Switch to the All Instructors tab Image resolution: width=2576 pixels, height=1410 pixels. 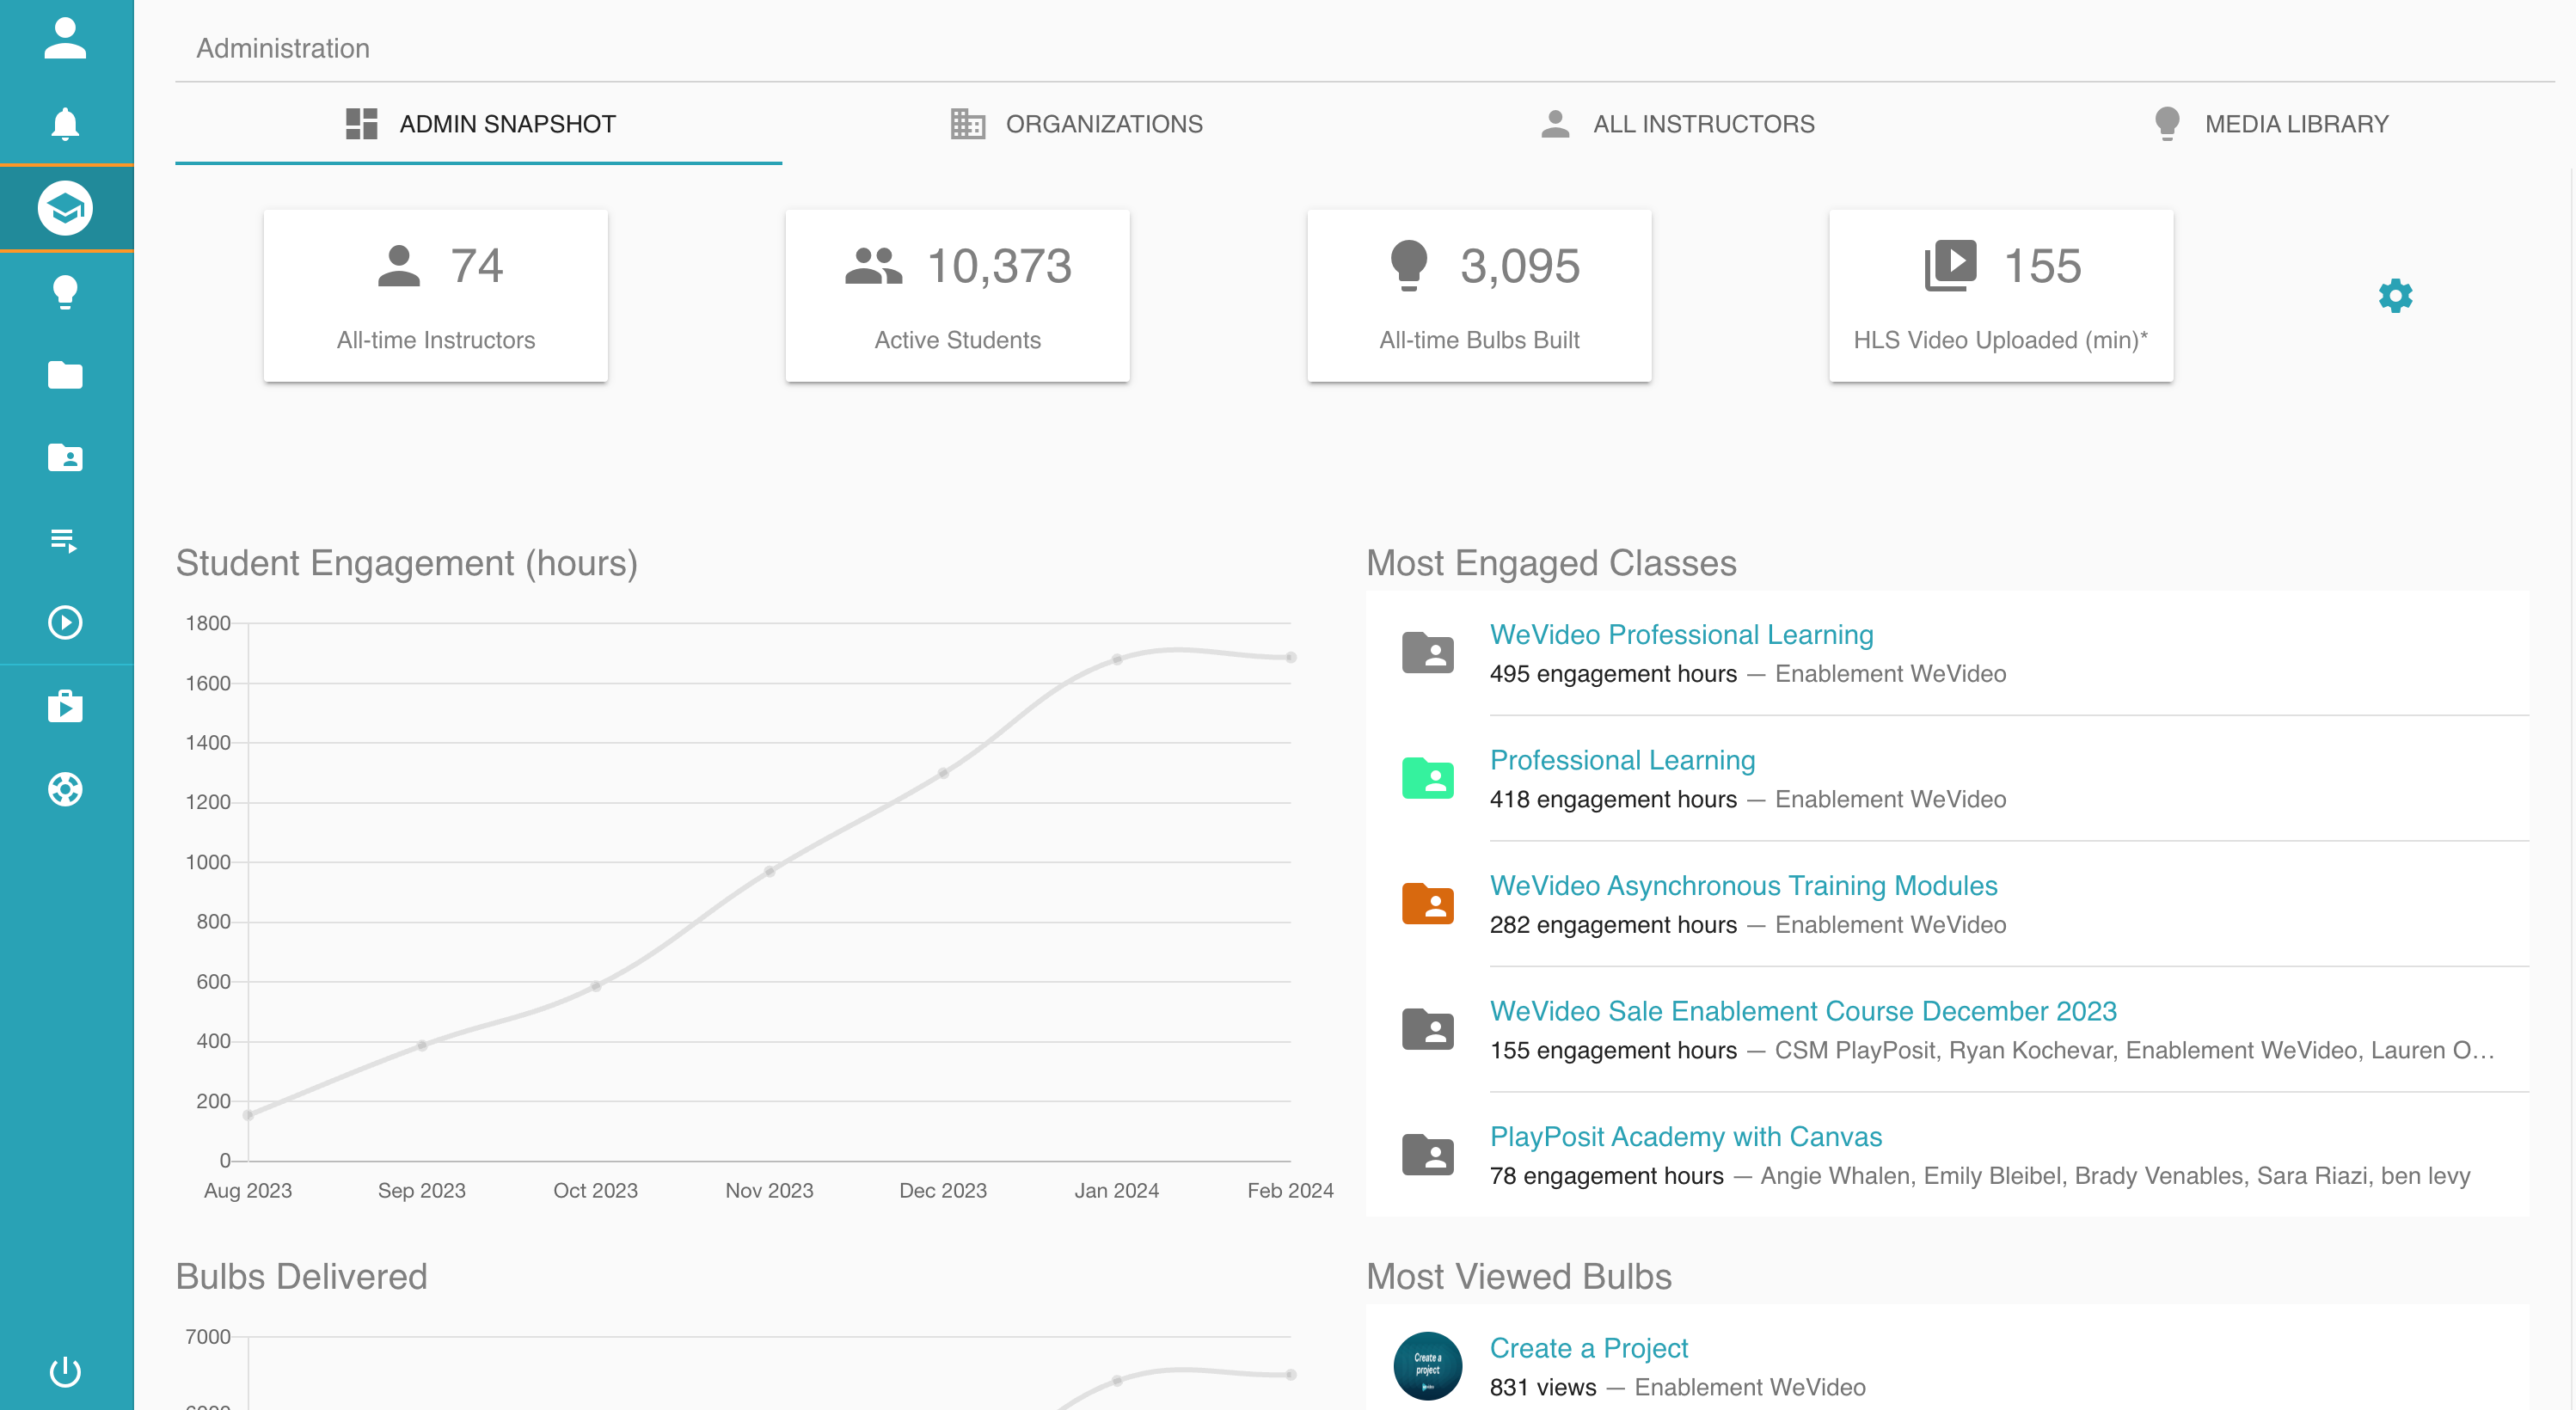click(x=1677, y=124)
